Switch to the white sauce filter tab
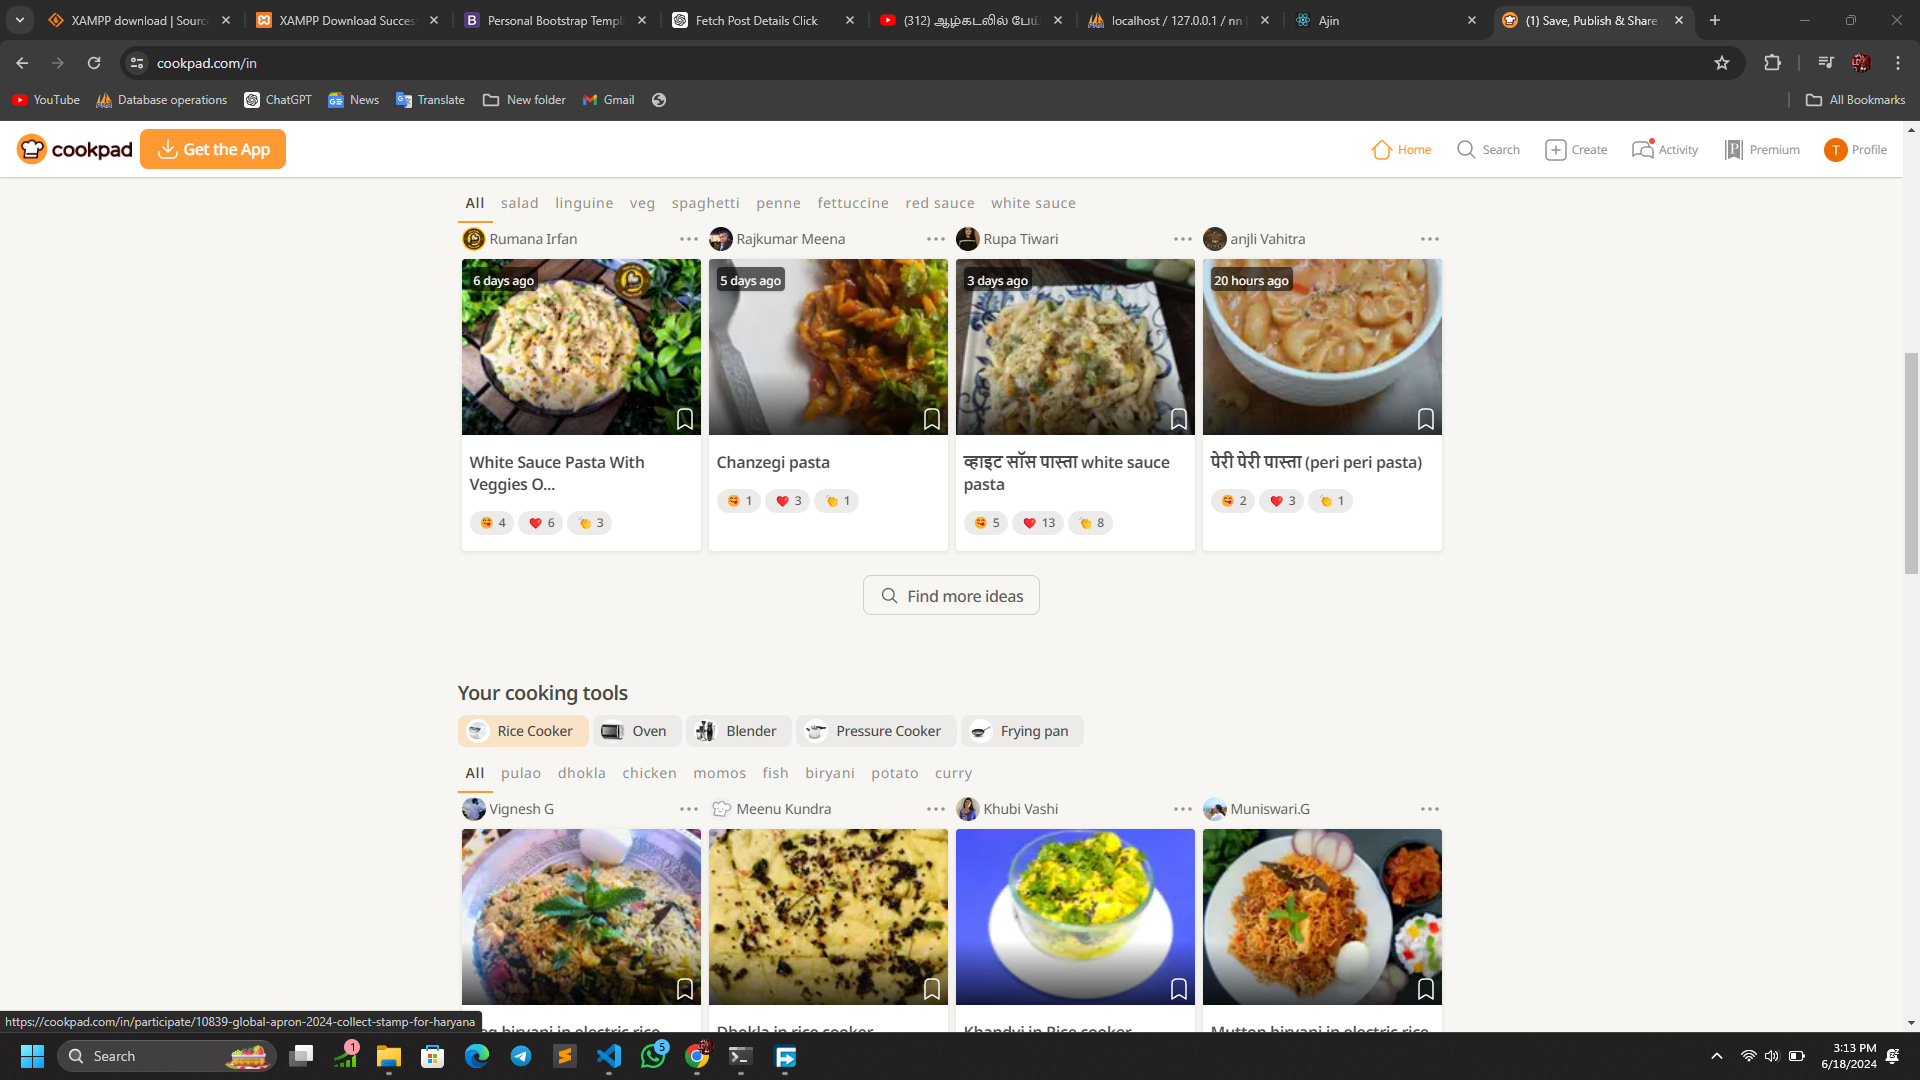The image size is (1920, 1080). [x=1033, y=203]
